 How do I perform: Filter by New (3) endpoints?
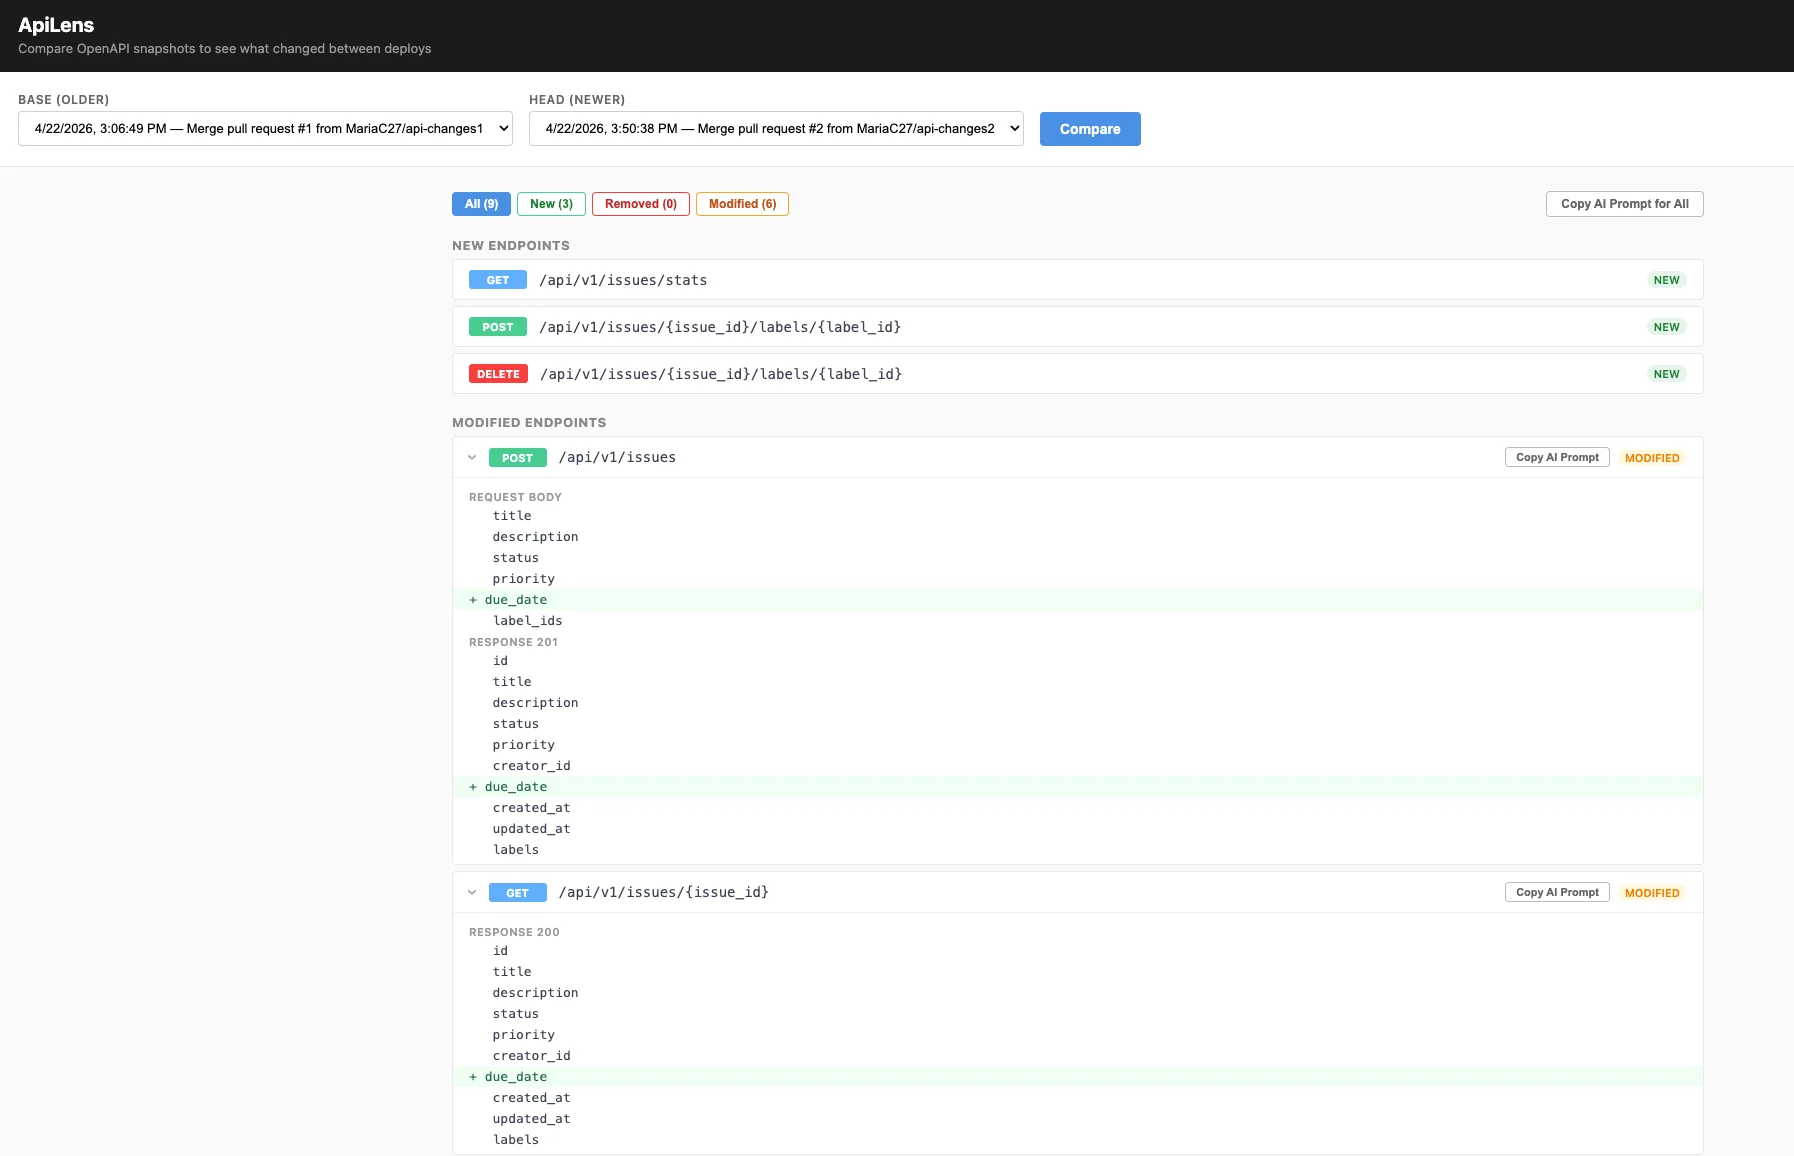click(x=551, y=204)
